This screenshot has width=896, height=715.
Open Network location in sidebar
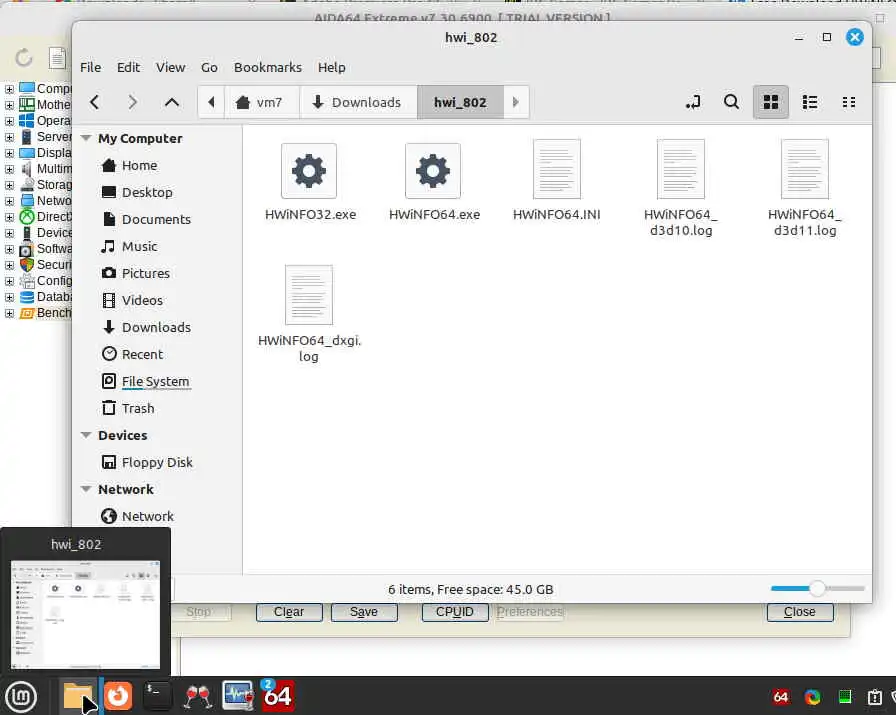[147, 517]
